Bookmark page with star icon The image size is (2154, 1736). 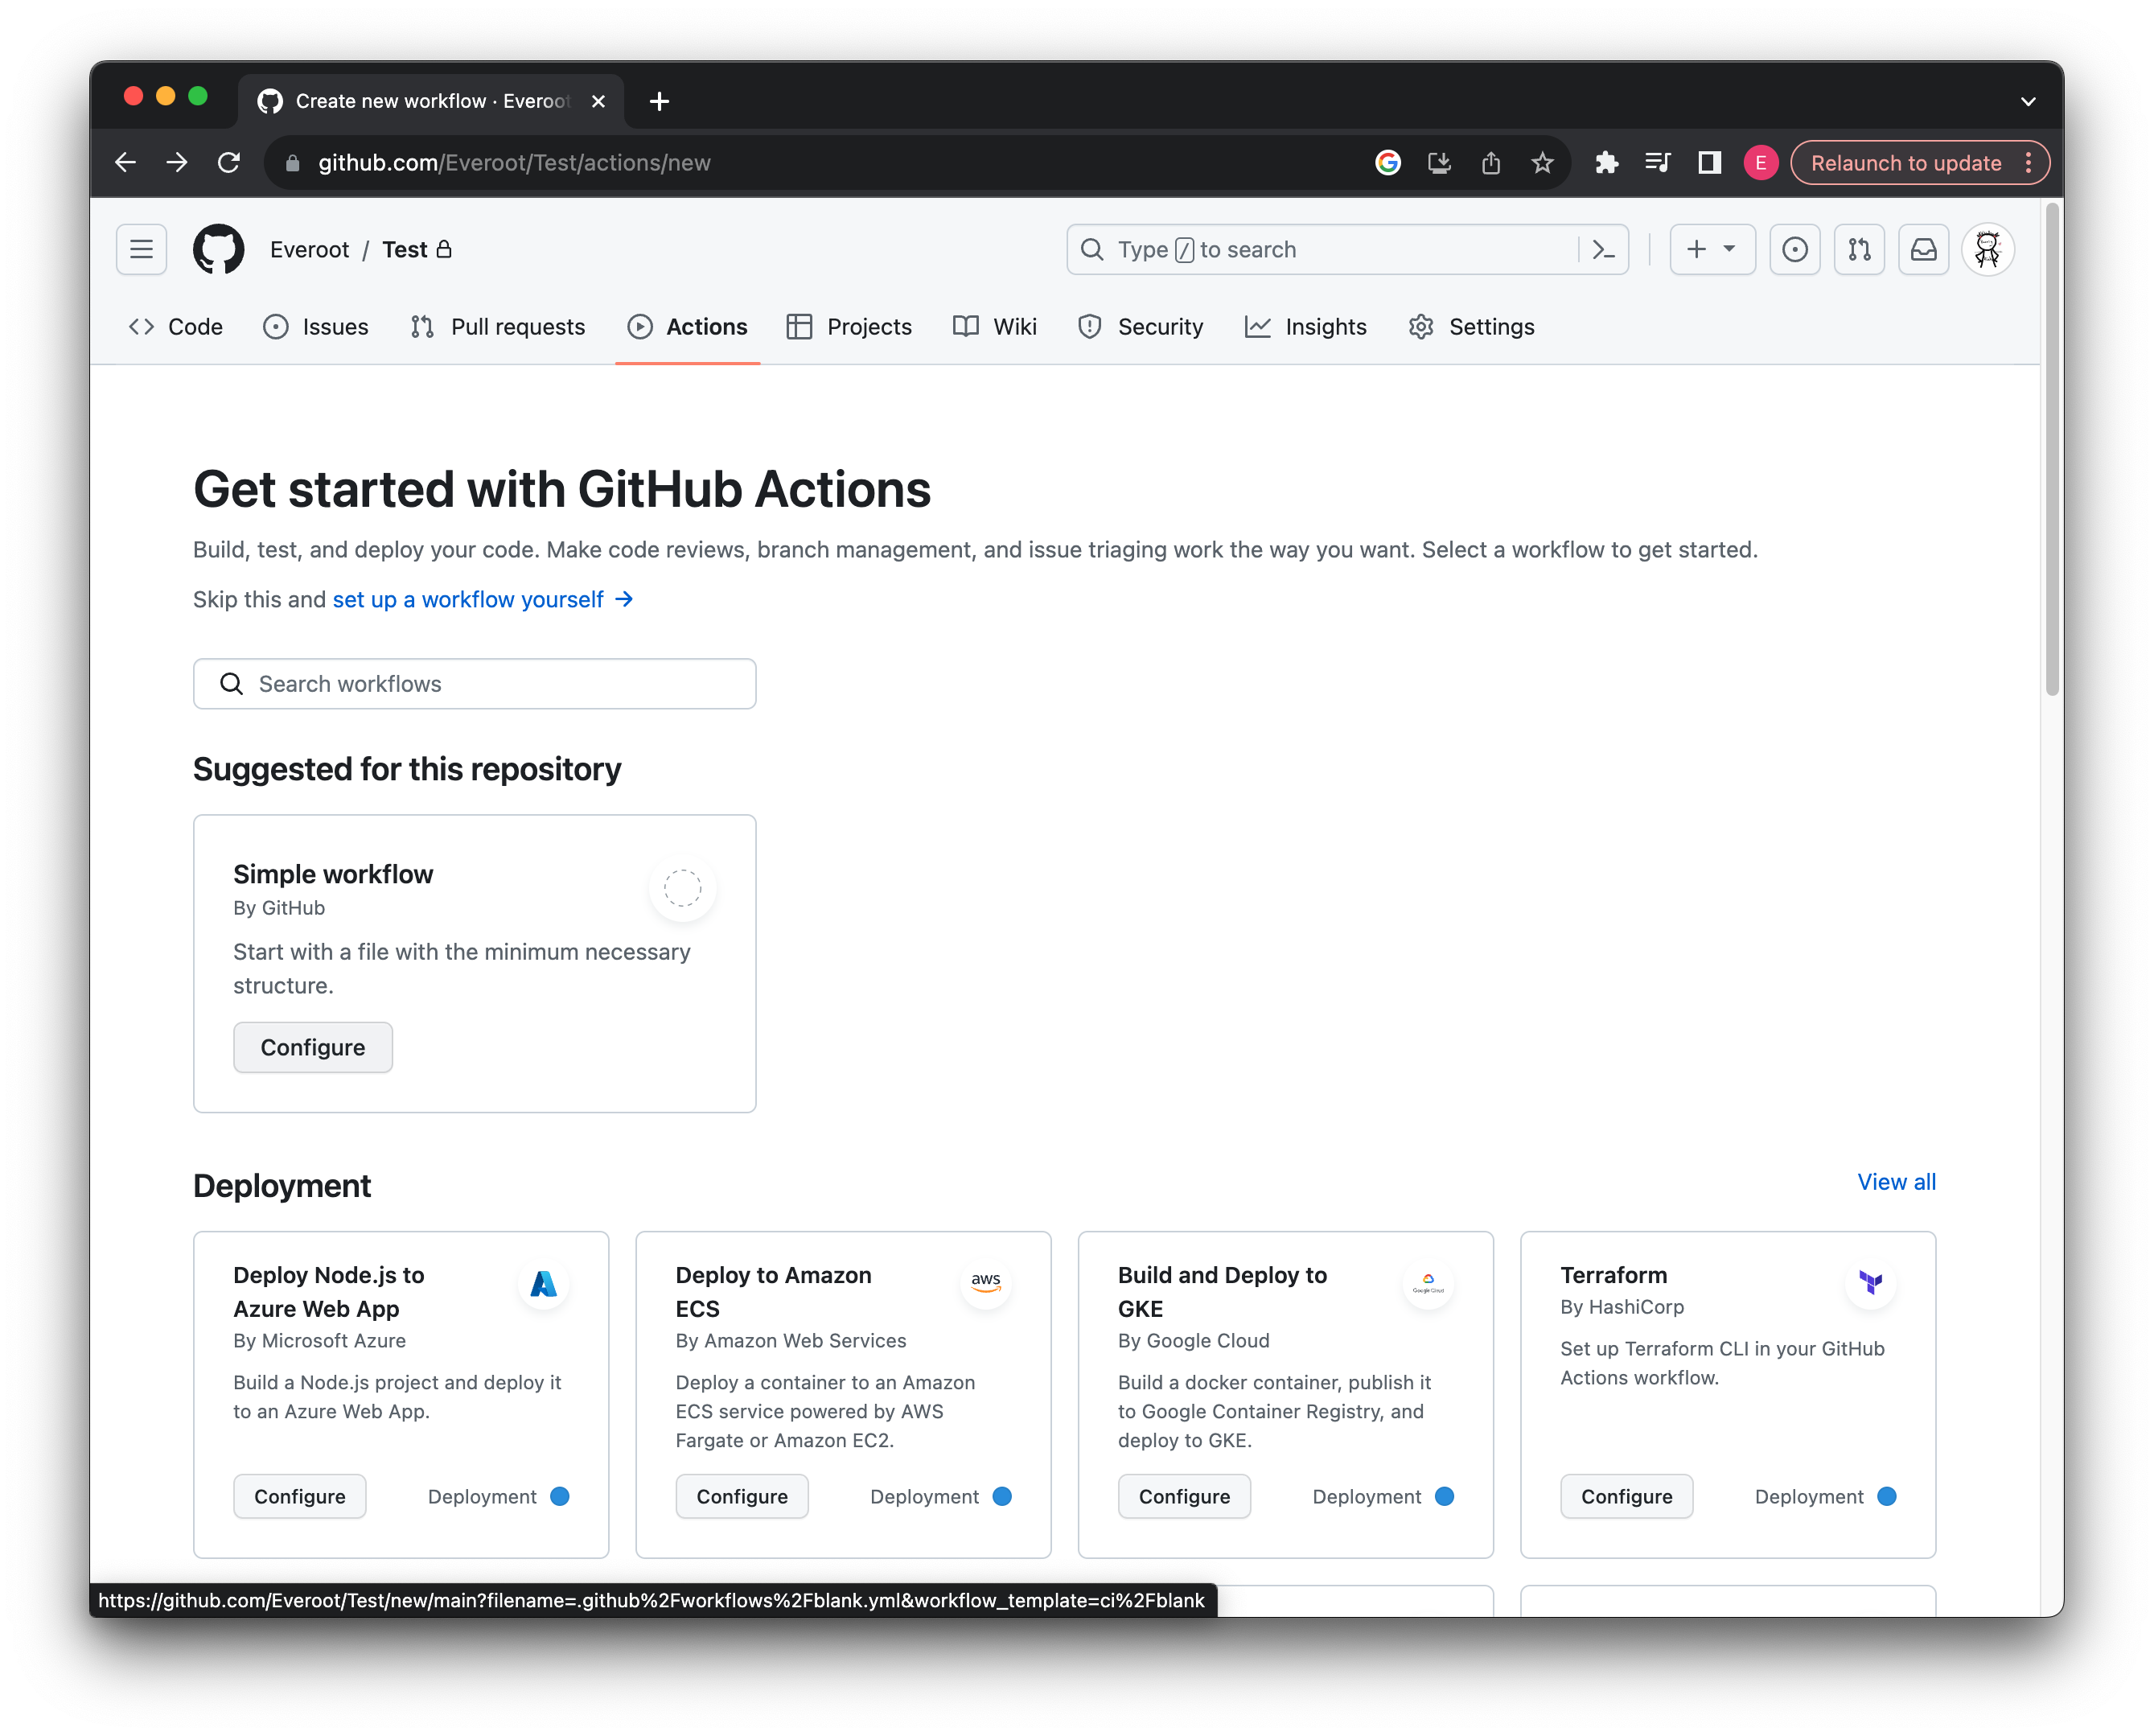click(x=1542, y=163)
